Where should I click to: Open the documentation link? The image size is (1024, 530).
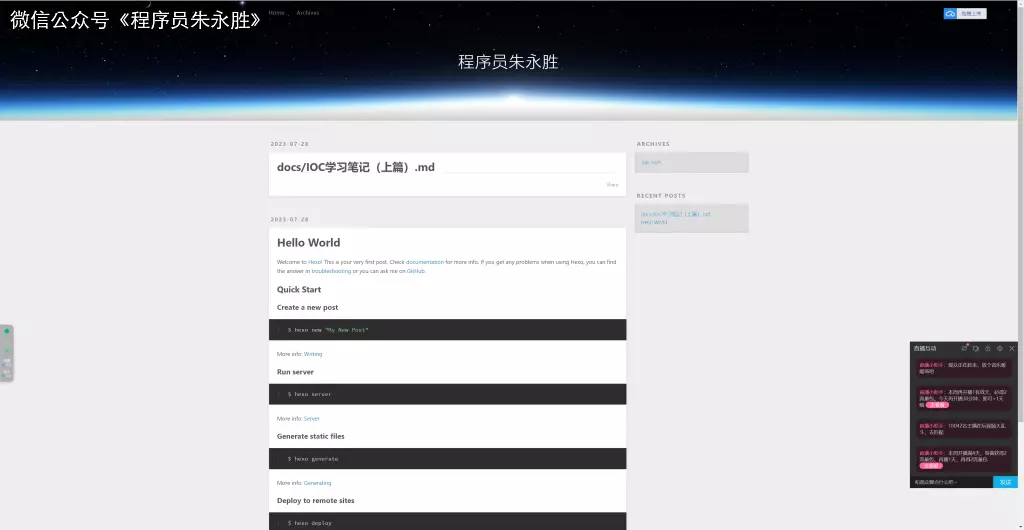425,262
